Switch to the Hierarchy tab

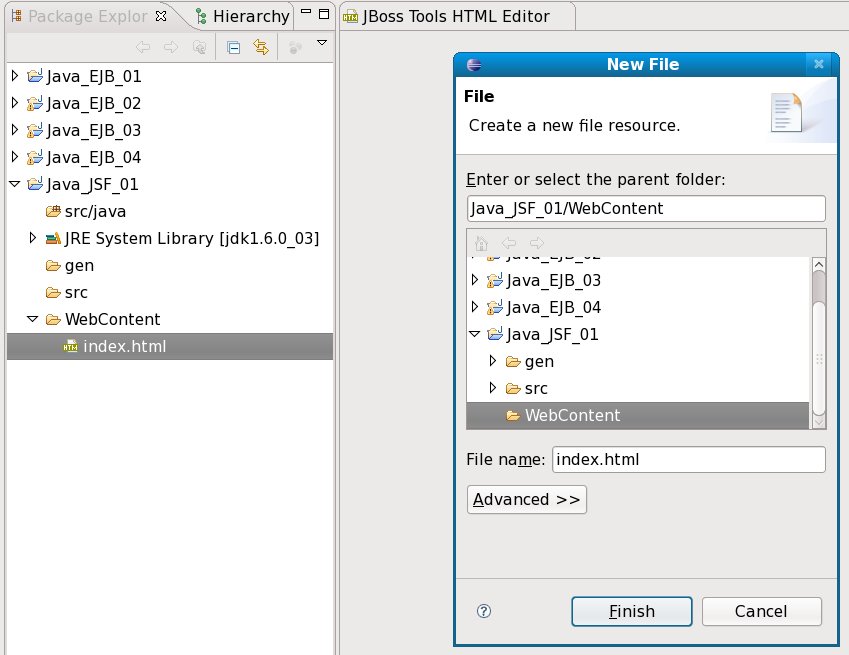coord(242,16)
